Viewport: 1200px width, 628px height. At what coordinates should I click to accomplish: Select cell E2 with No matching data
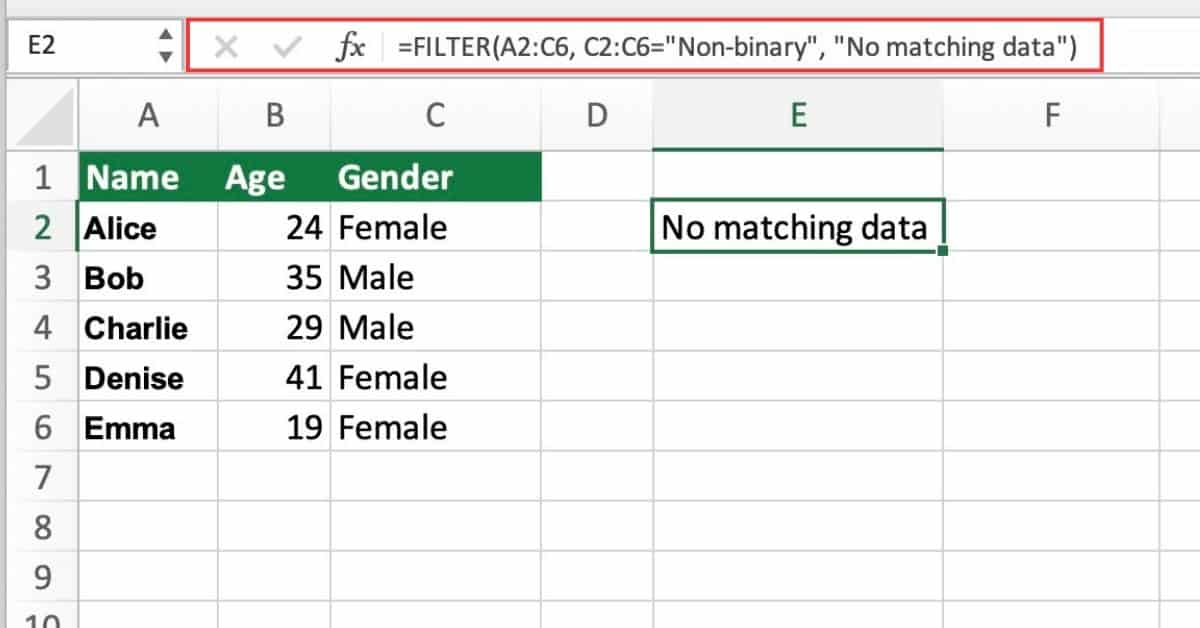797,228
